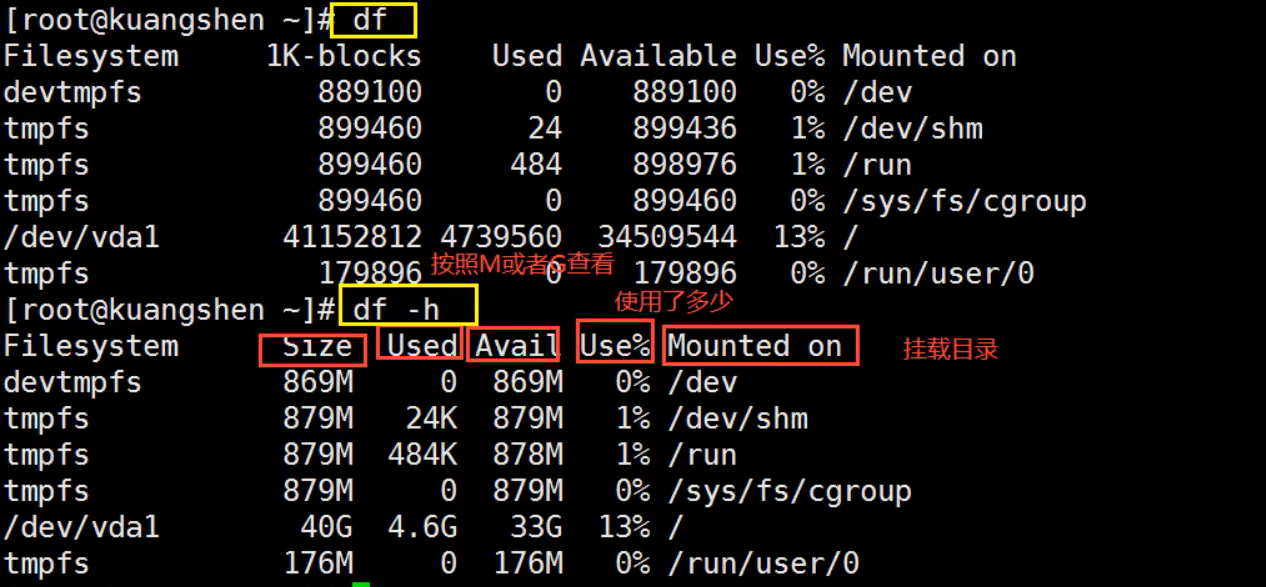Viewport: 1266px width, 587px height.
Task: Select the 'df -h' command text
Action: [396, 309]
